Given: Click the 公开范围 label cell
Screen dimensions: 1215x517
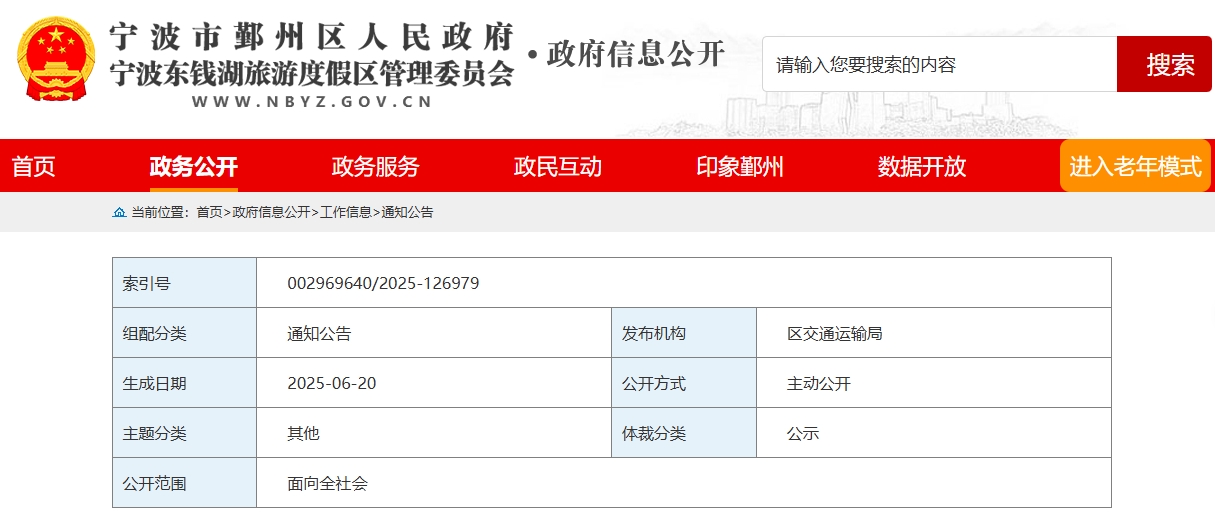Looking at the screenshot, I should point(184,483).
